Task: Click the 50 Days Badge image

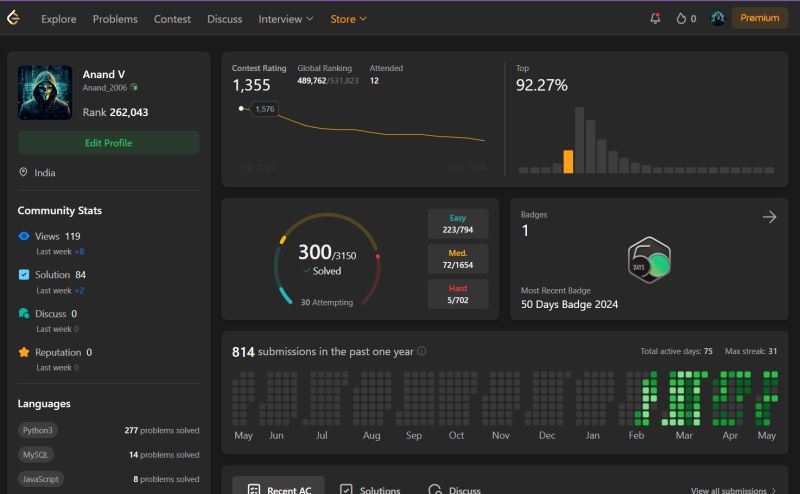Action: (649, 260)
